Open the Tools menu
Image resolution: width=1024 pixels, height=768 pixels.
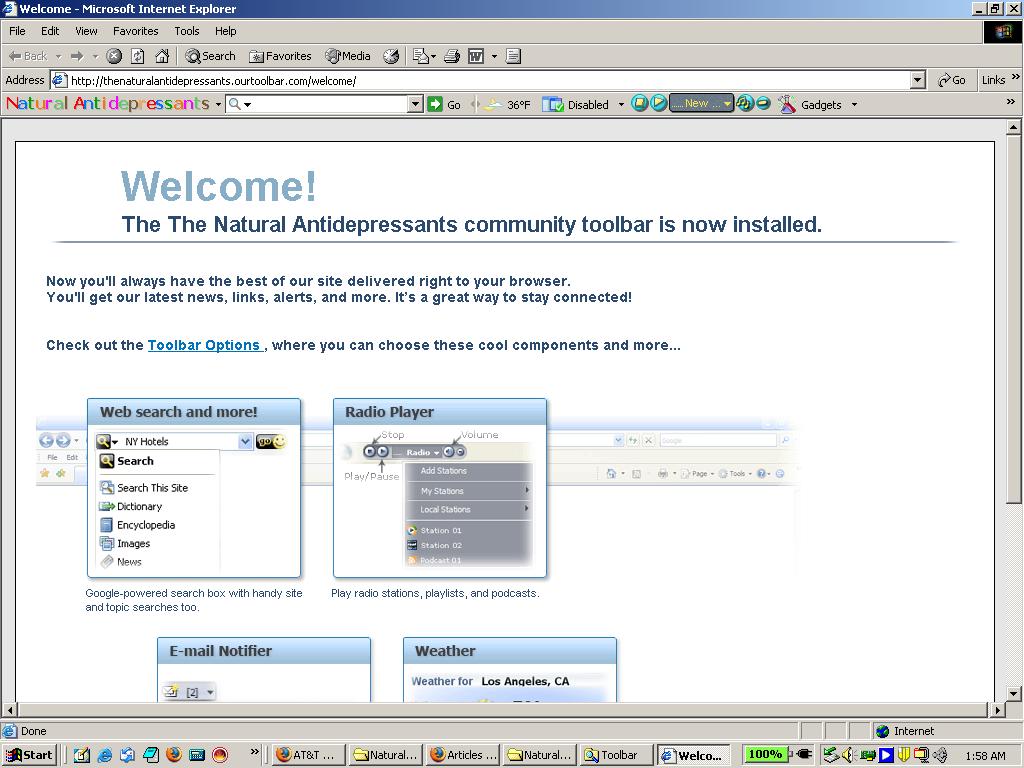click(187, 31)
